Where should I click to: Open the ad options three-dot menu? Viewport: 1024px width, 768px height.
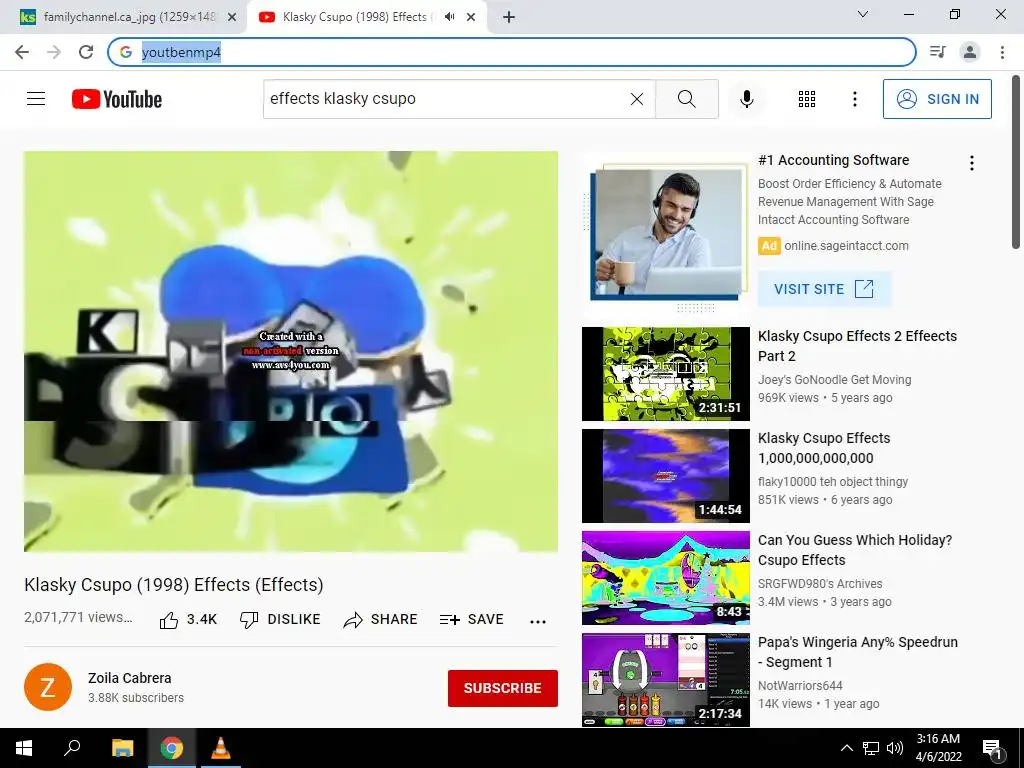click(971, 163)
